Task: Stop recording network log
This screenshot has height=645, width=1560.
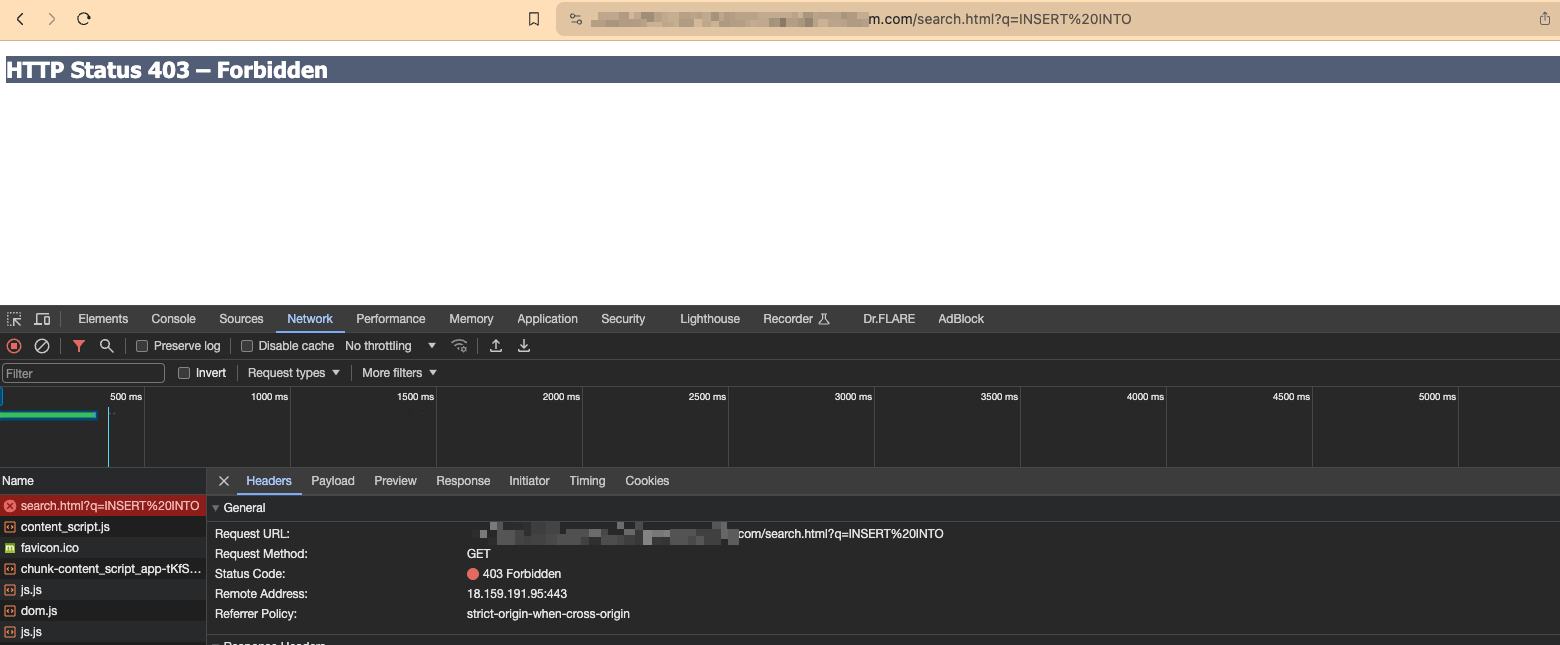Action: [x=14, y=346]
